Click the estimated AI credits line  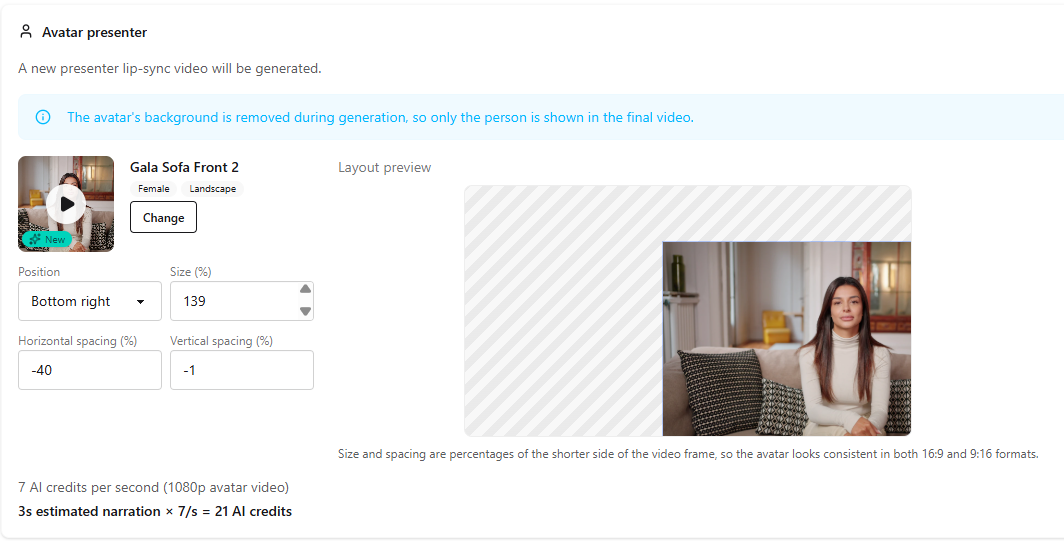tap(155, 511)
